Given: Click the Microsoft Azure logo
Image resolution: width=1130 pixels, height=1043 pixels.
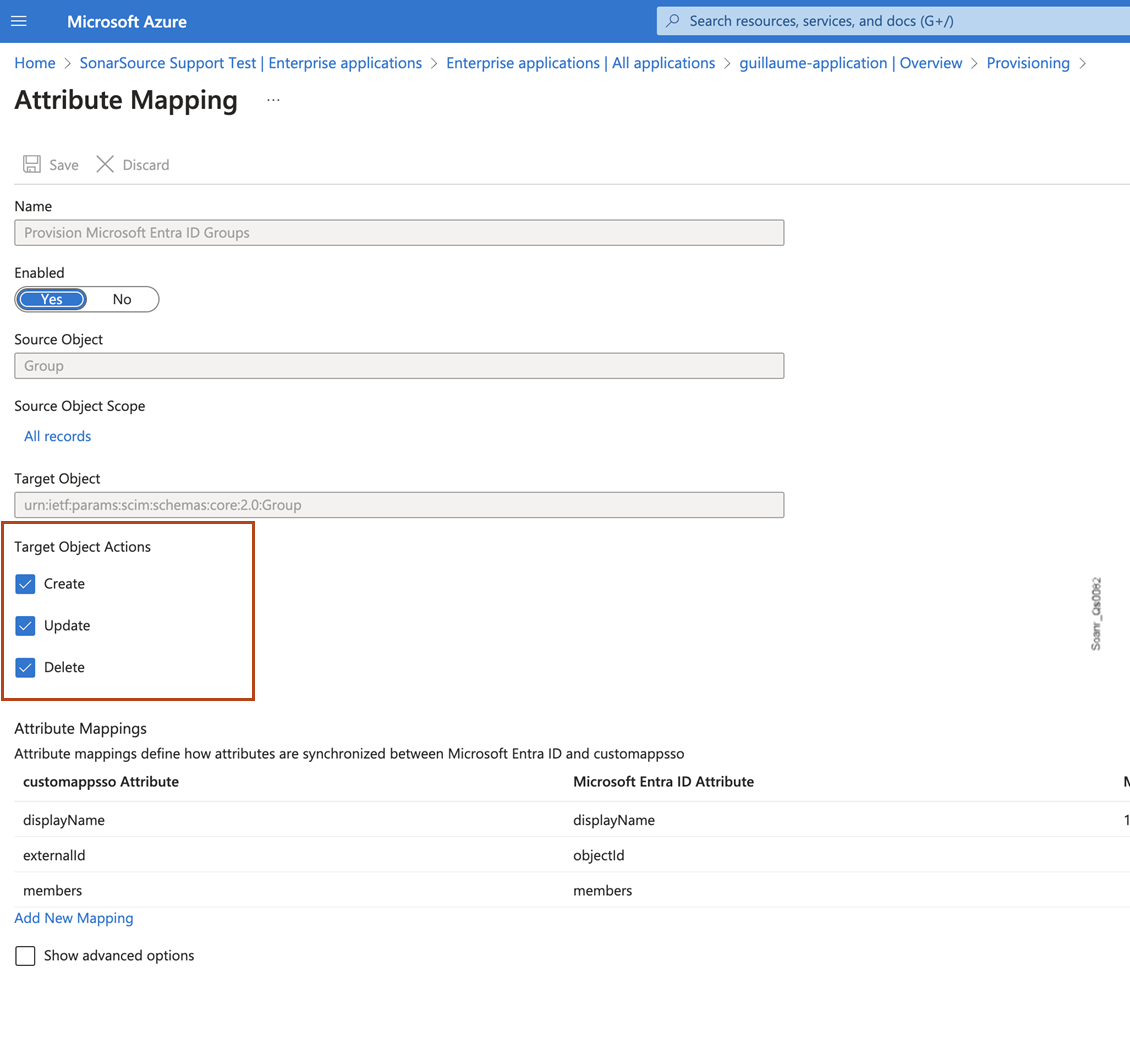Looking at the screenshot, I should tap(126, 21).
